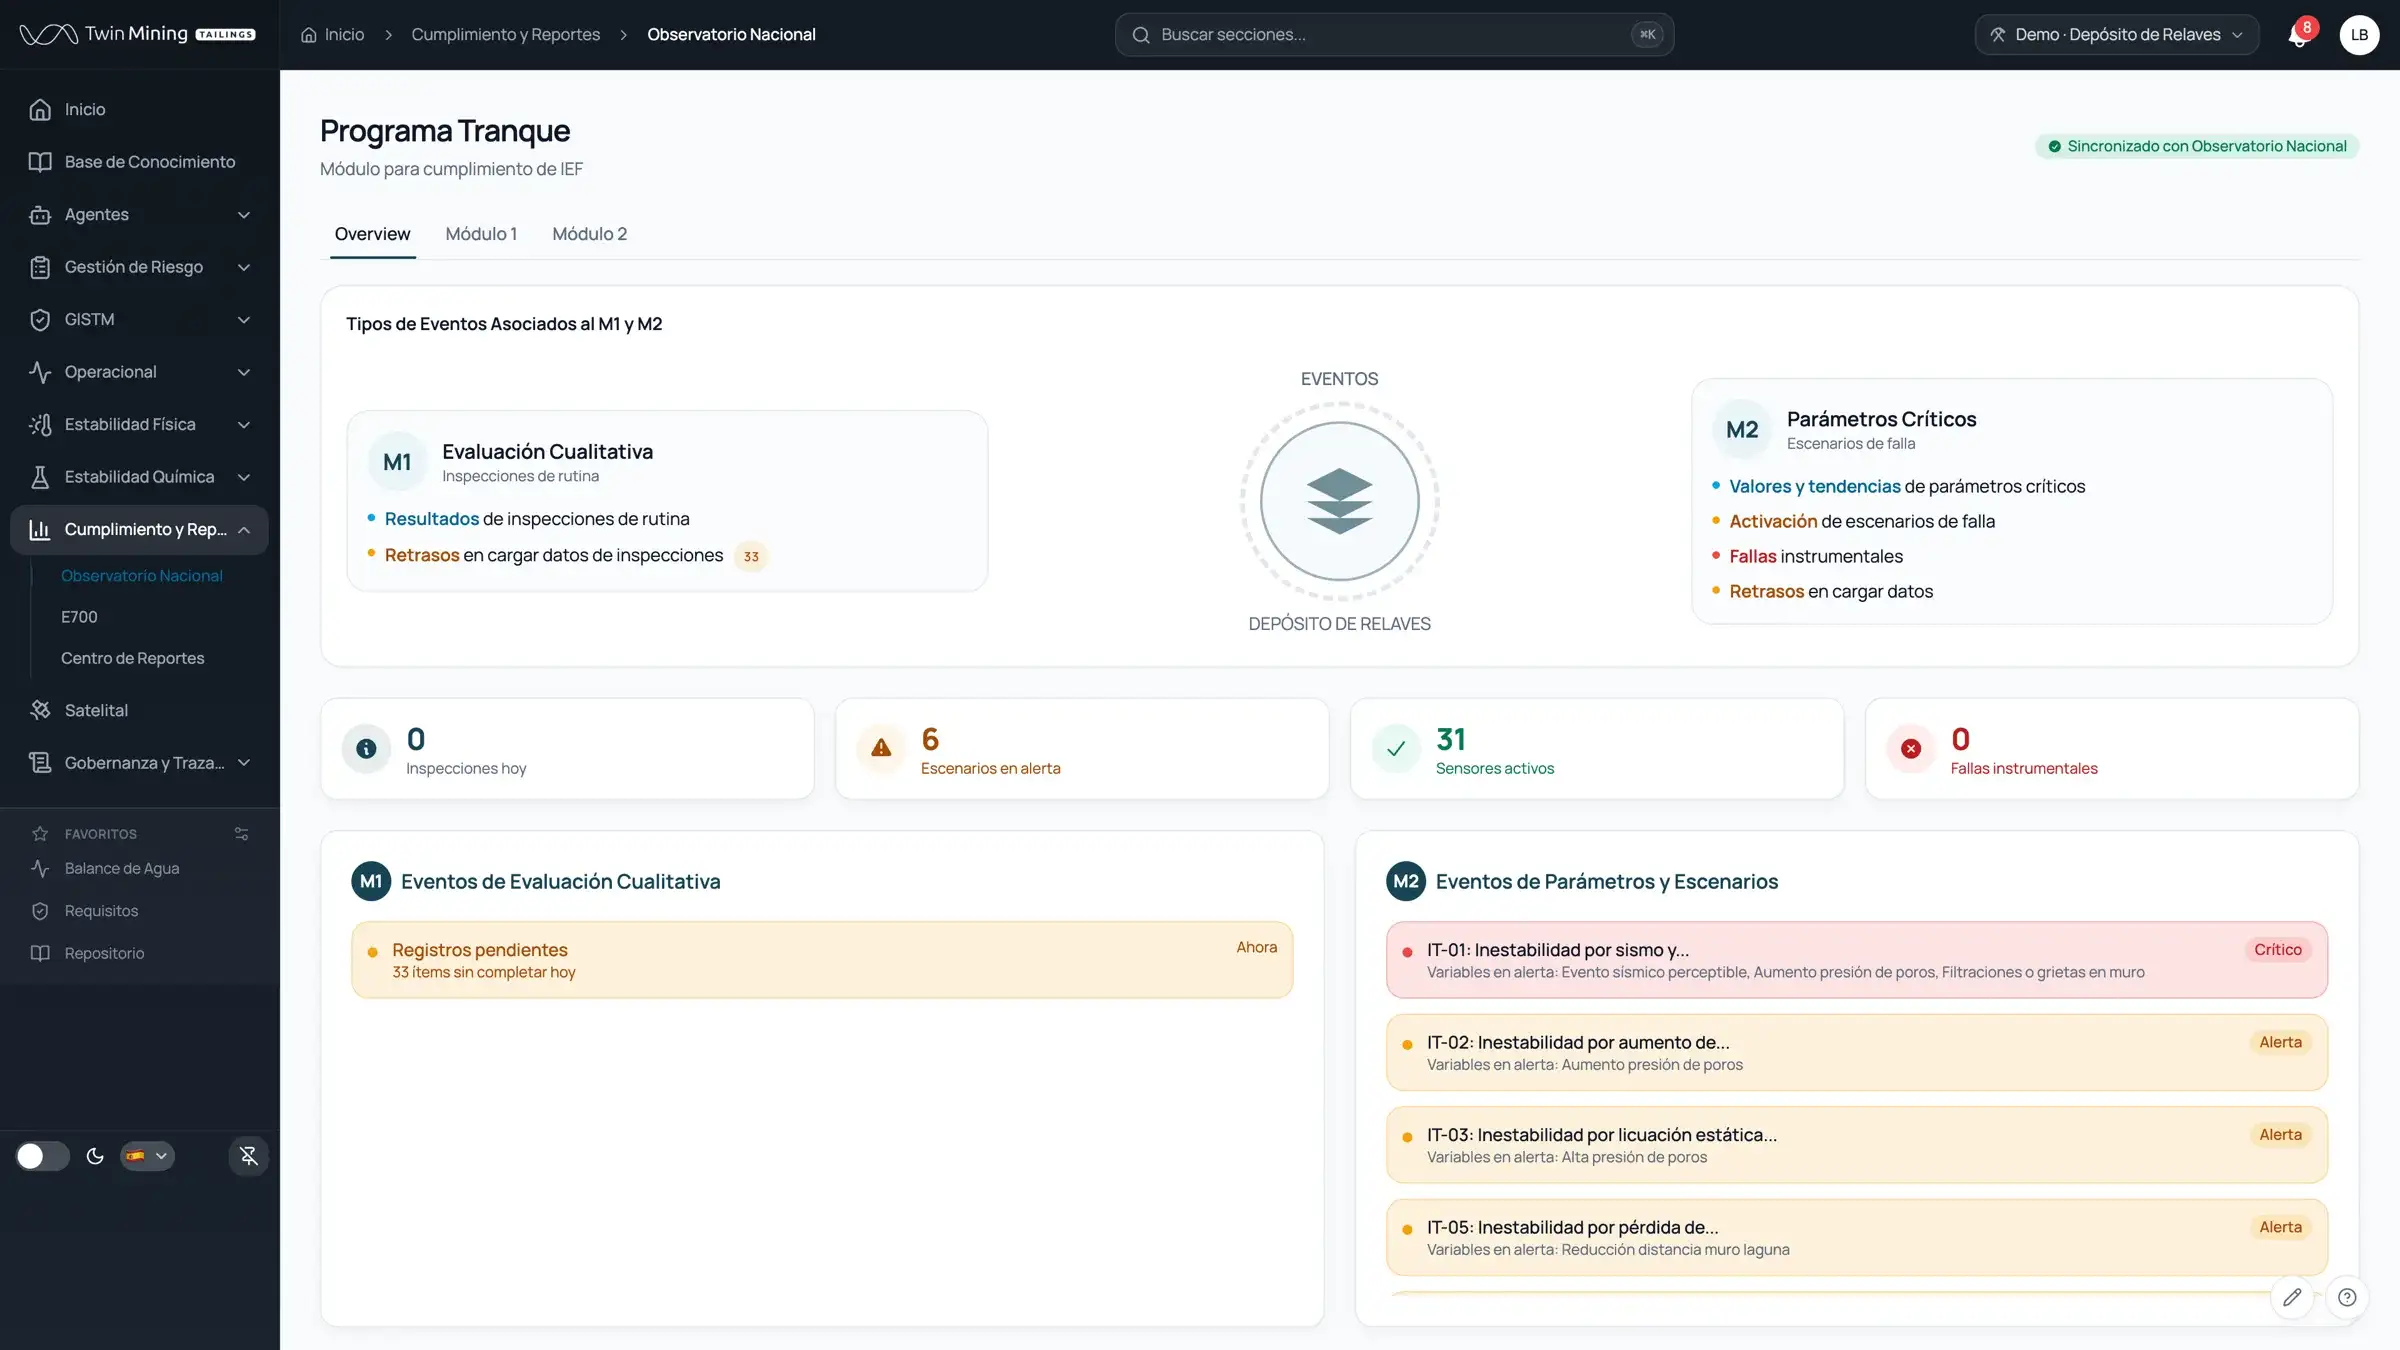Click the Balance de Agua favorite icon
Screen dimensions: 2400x1350
[40, 868]
